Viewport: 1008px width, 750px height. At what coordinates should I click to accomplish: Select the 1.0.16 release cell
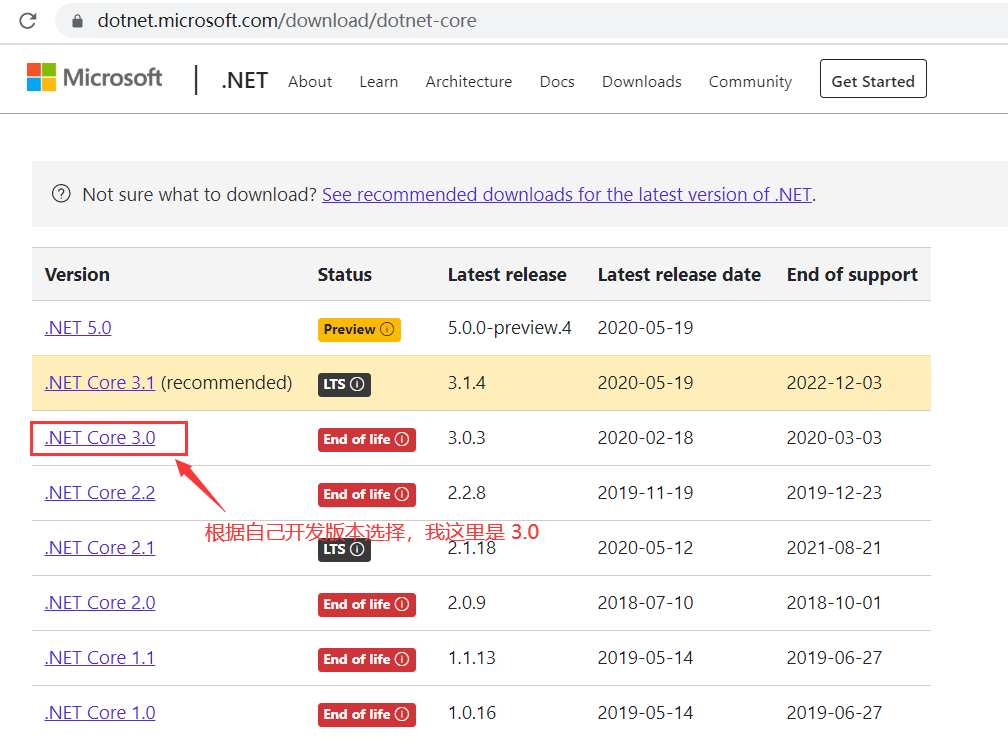472,713
